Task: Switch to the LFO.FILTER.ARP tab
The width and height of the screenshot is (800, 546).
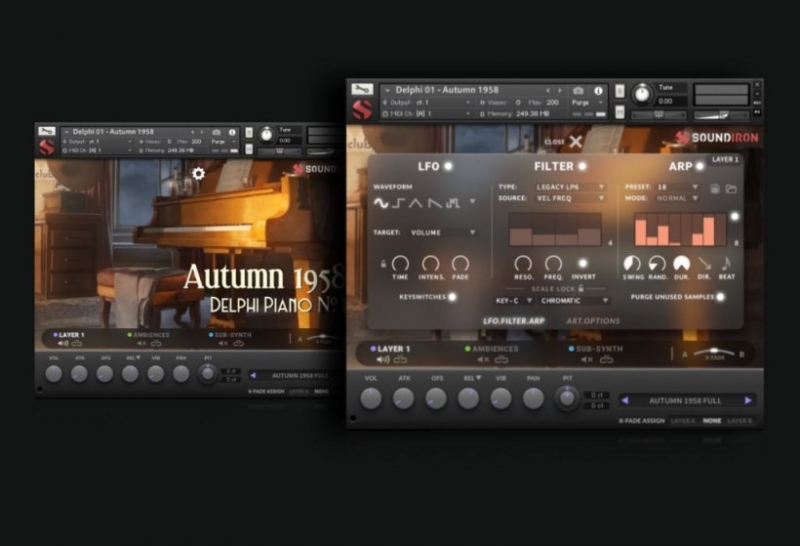Action: [513, 321]
